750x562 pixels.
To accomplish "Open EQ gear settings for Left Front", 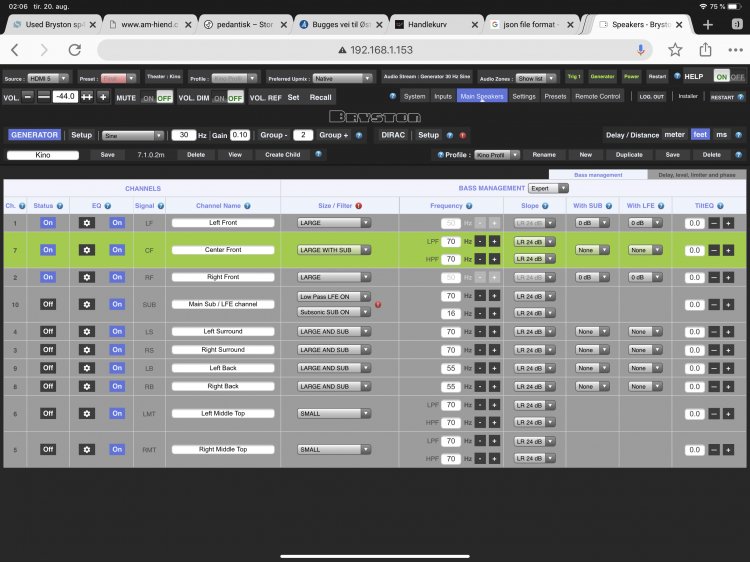I will [87, 223].
